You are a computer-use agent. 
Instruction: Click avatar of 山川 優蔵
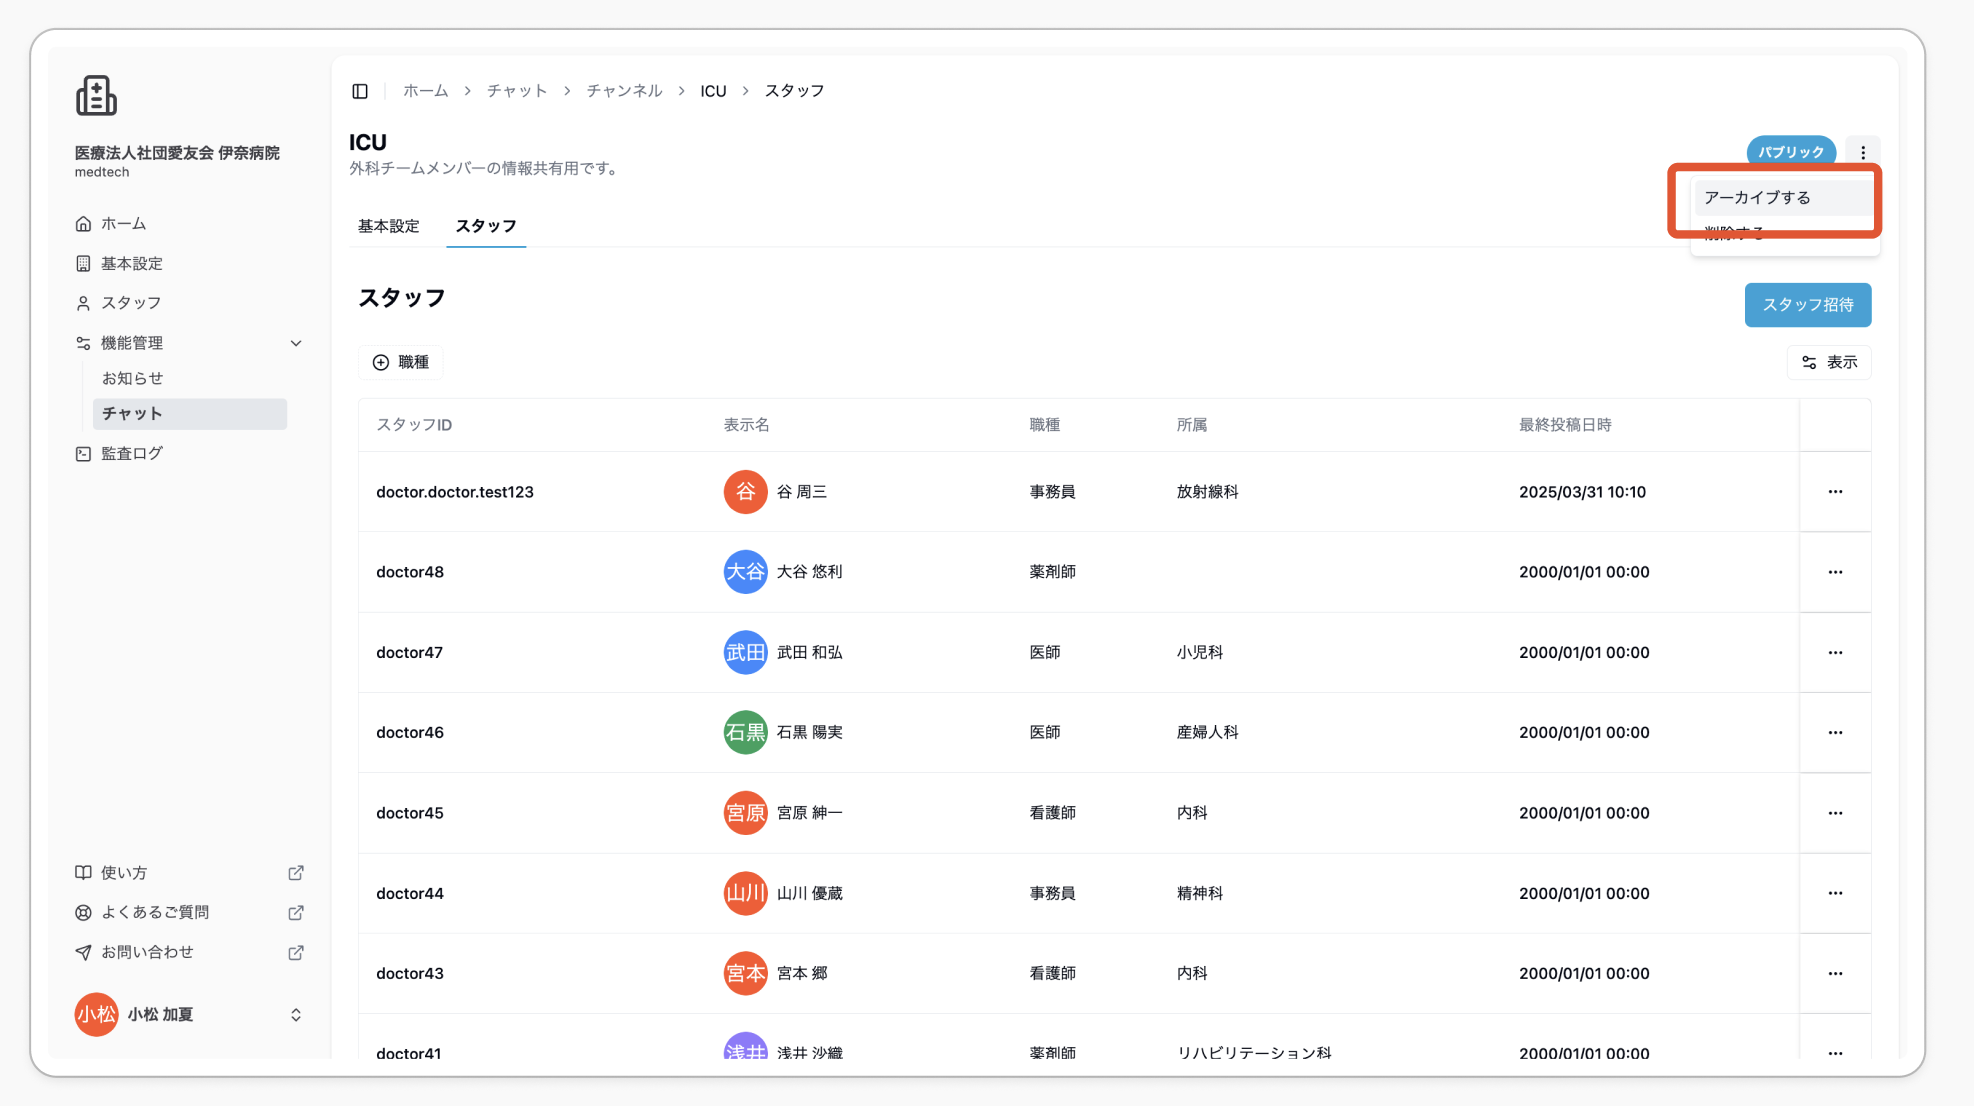[745, 893]
